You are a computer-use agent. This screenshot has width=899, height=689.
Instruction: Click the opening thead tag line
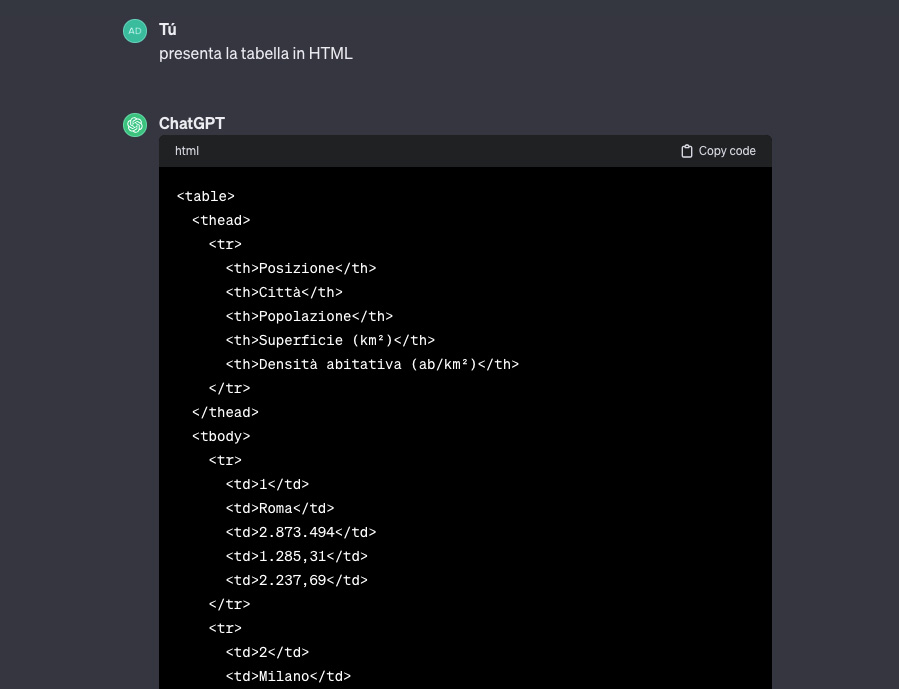pos(221,221)
